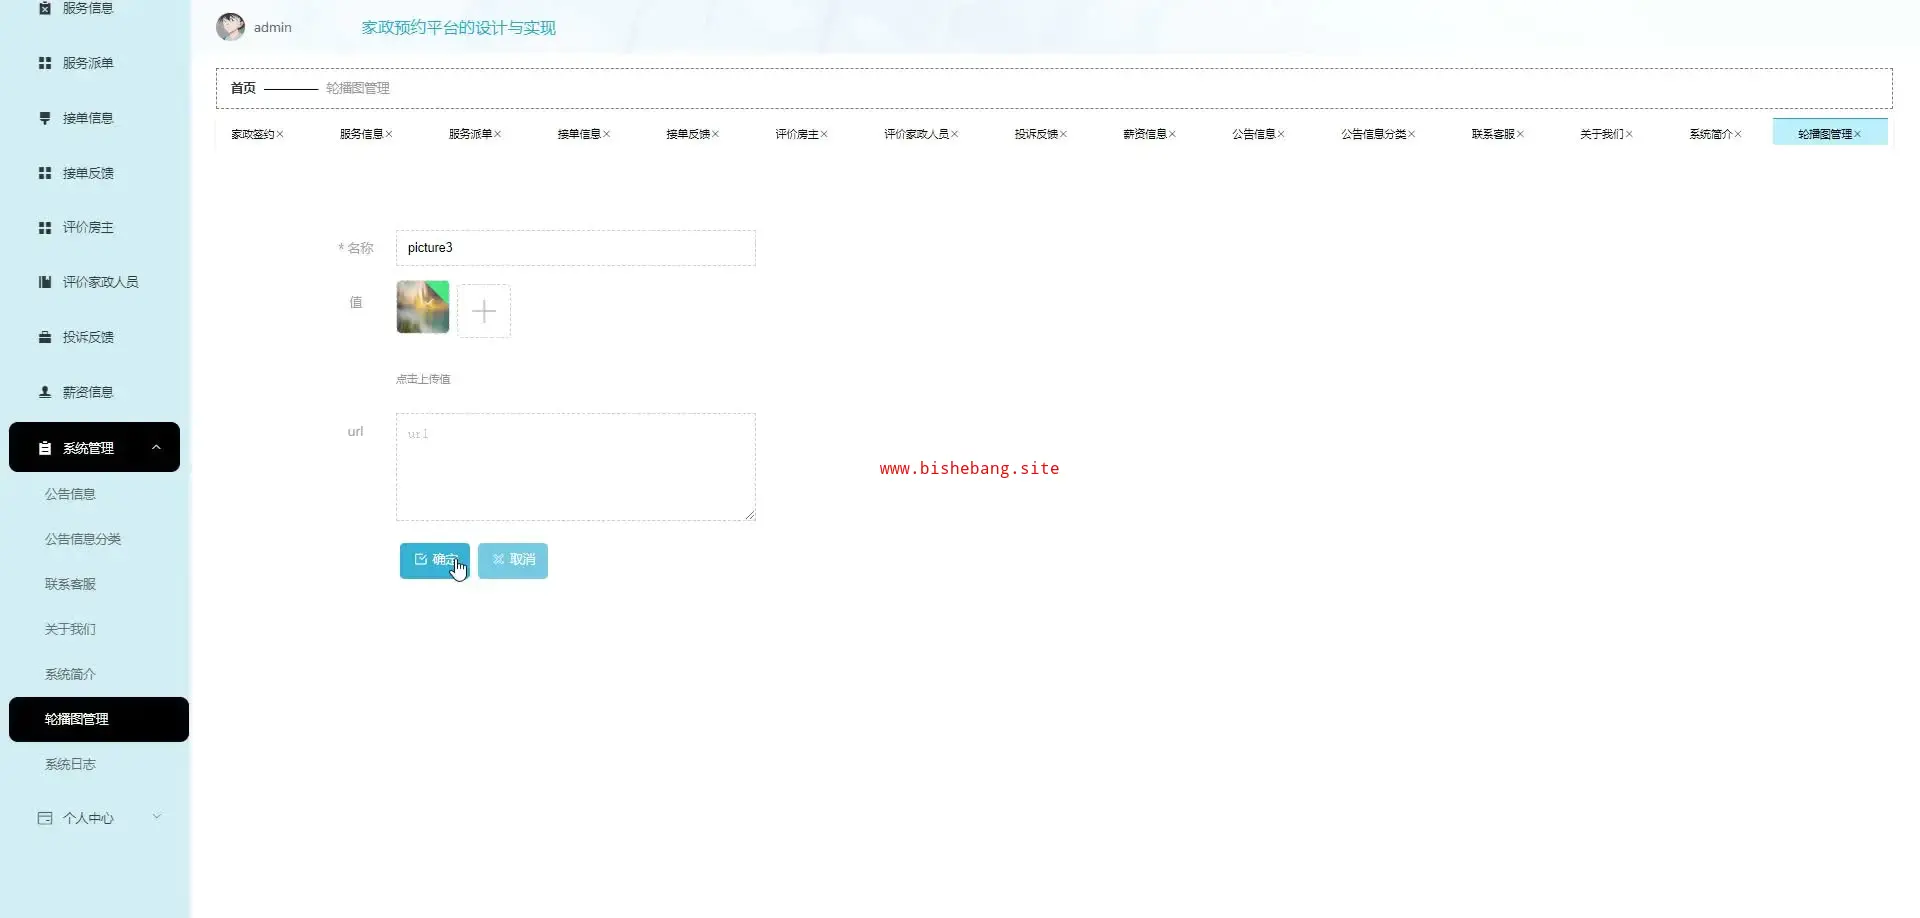Switch to the 服务派单 tab
The width and height of the screenshot is (1920, 918).
(470, 134)
